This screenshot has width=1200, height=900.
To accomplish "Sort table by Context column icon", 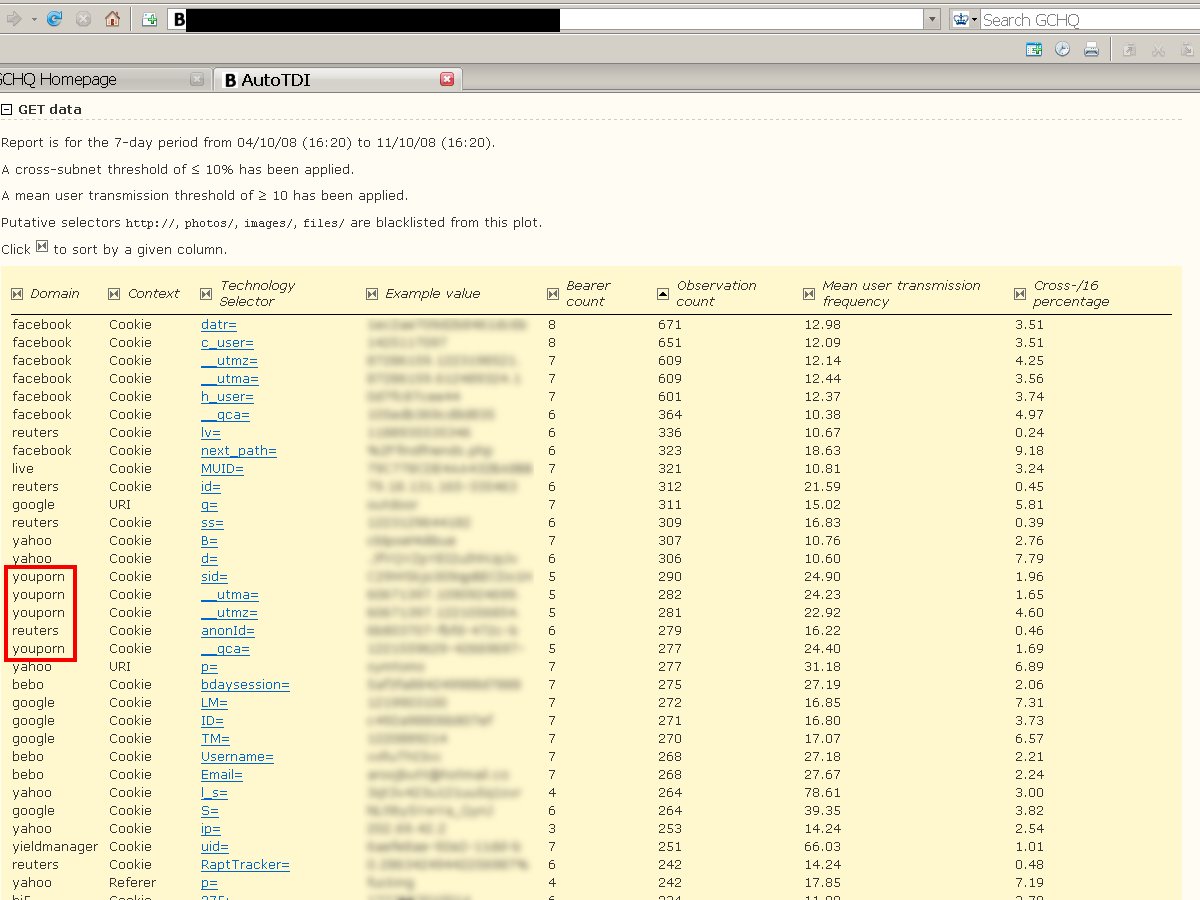I will (114, 294).
